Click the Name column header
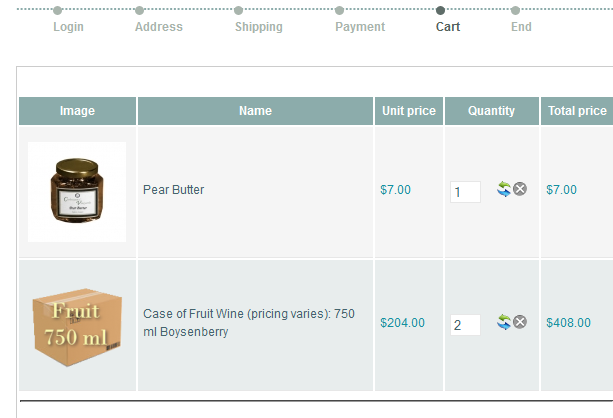 [255, 111]
